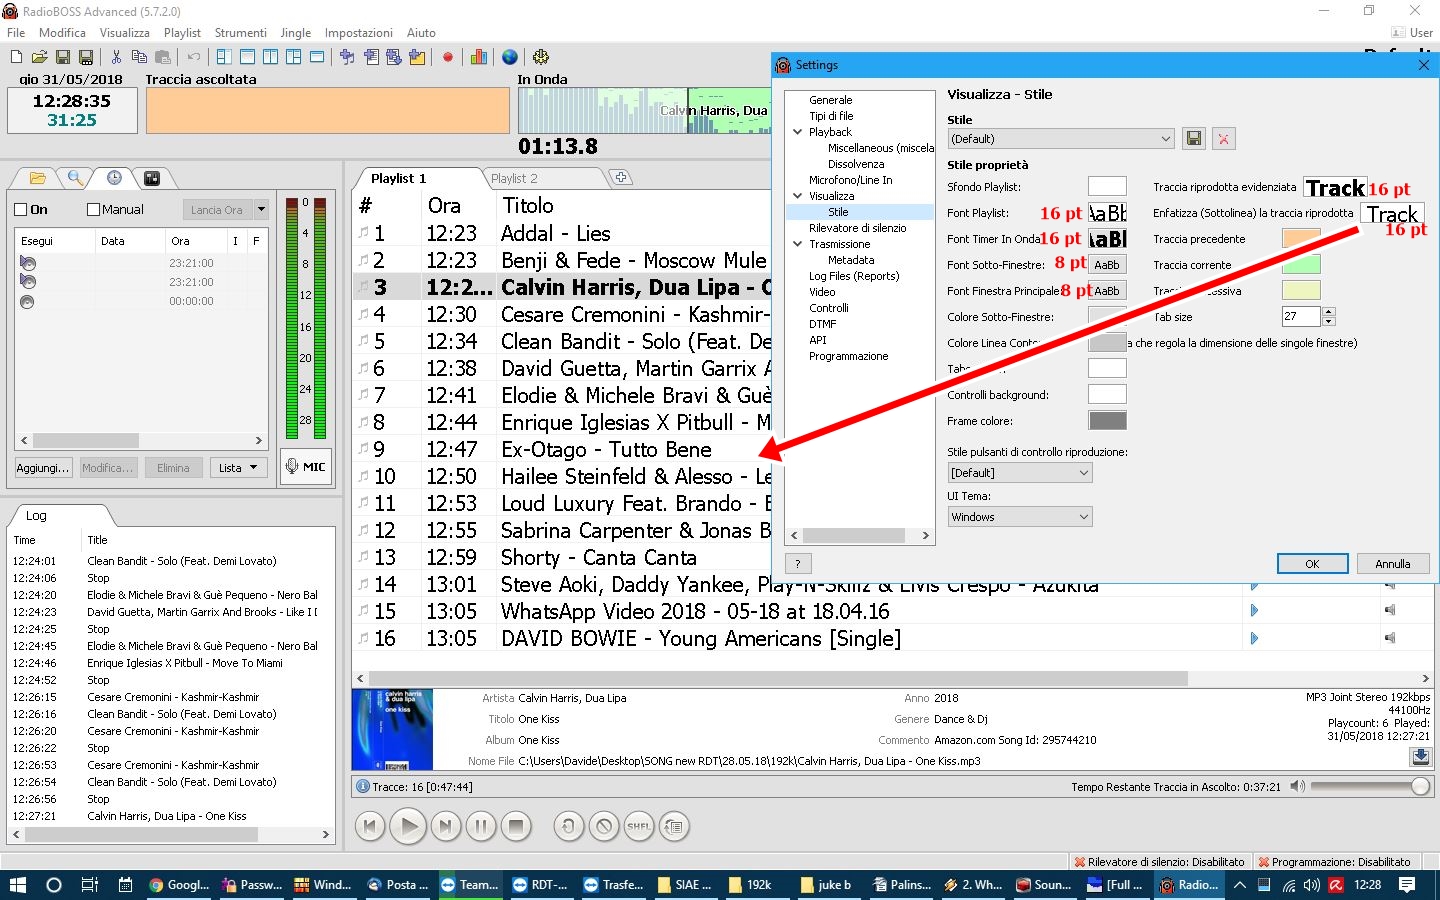Pause playback with the pause button
This screenshot has height=900, width=1440.
pos(481,826)
